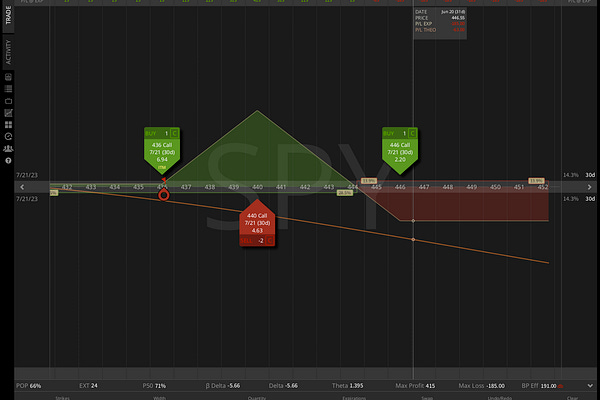Click the P50 71% metric

coord(154,386)
